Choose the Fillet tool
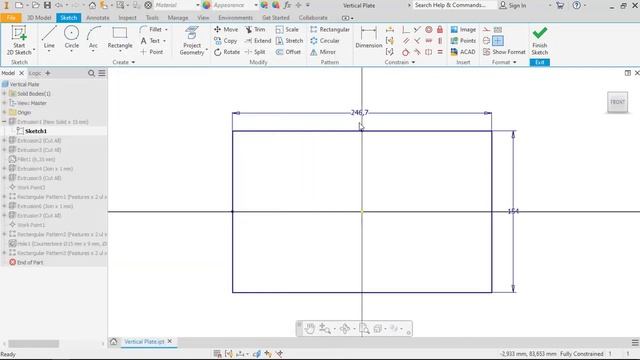640x360 pixels. (x=151, y=29)
